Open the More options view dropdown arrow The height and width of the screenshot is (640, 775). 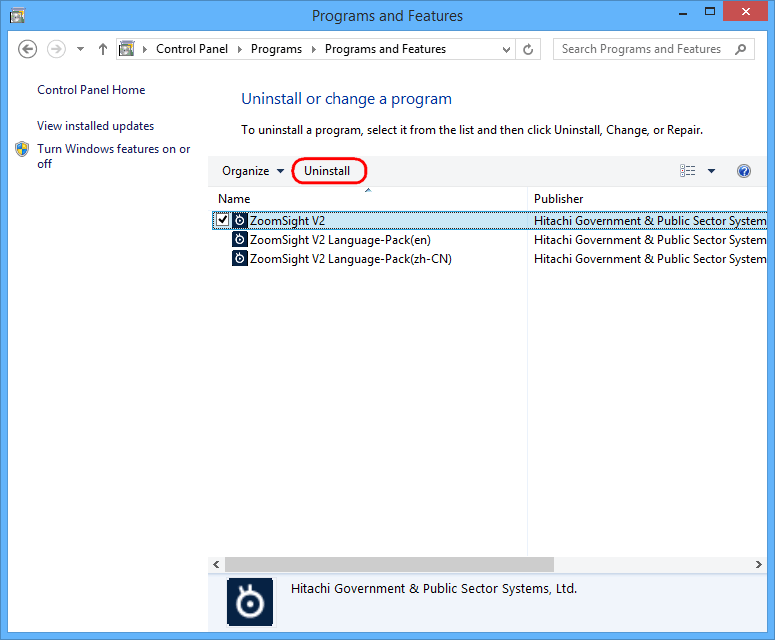click(711, 171)
